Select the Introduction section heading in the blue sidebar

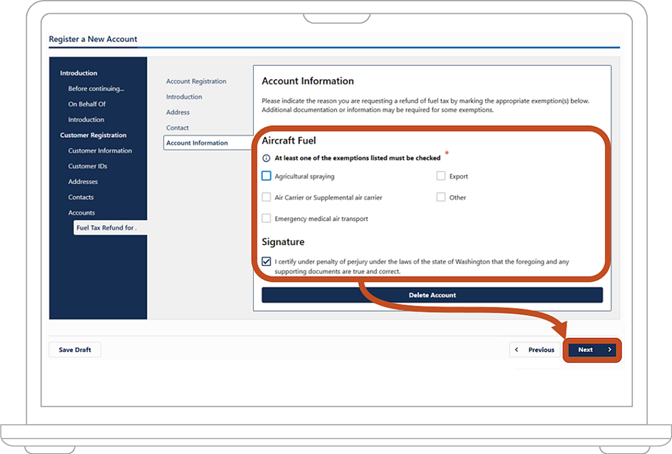coord(78,73)
